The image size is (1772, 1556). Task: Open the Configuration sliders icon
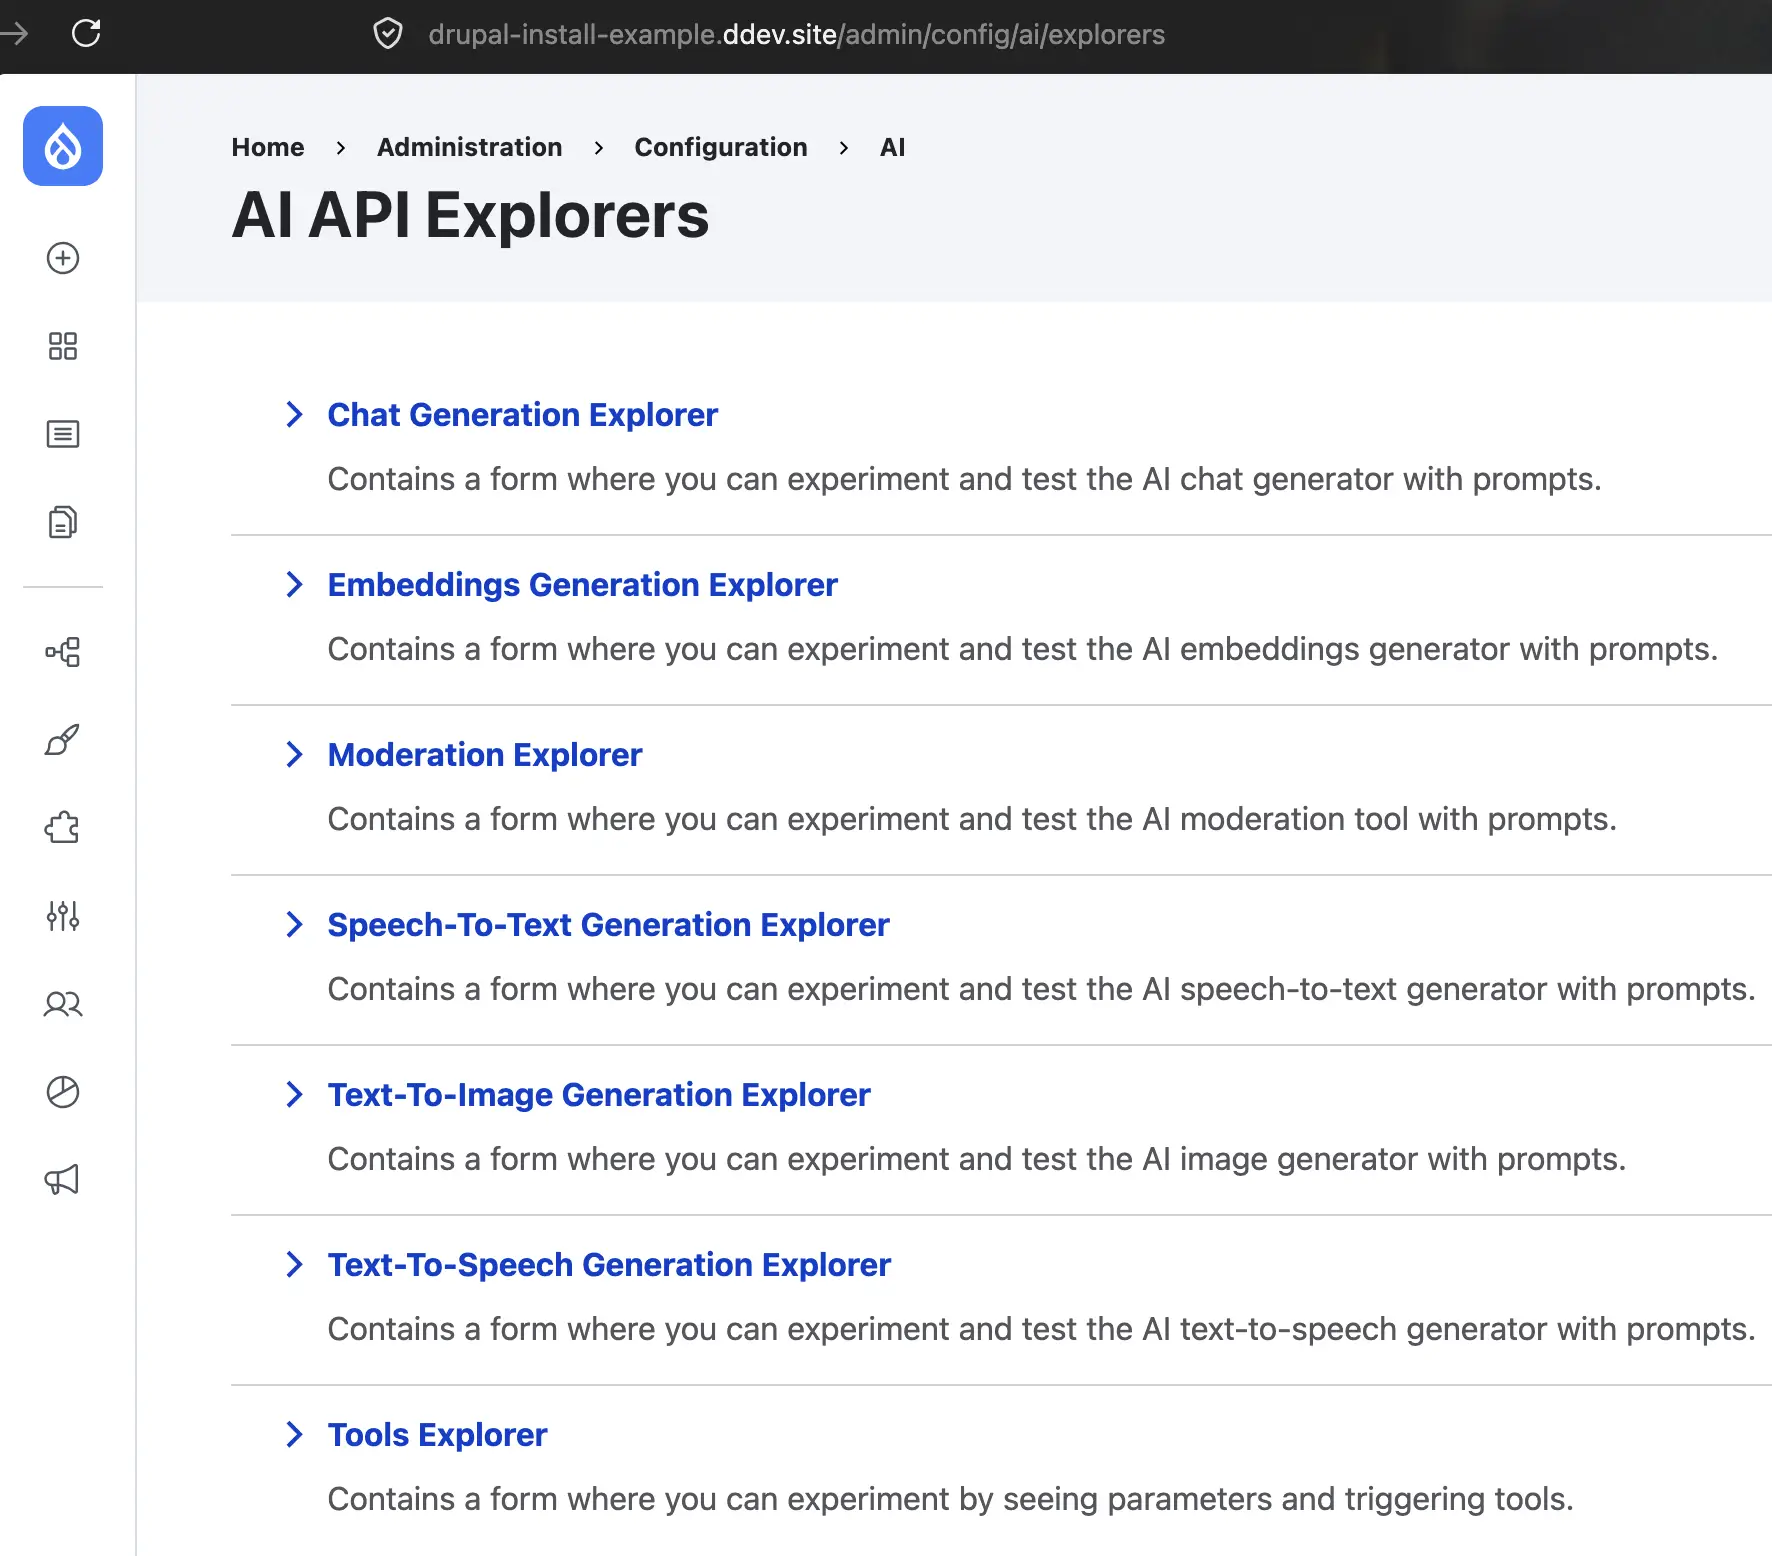[63, 916]
